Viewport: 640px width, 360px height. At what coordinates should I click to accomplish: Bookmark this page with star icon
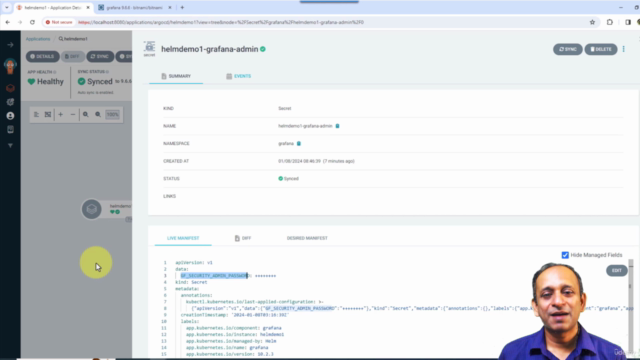pos(592,22)
